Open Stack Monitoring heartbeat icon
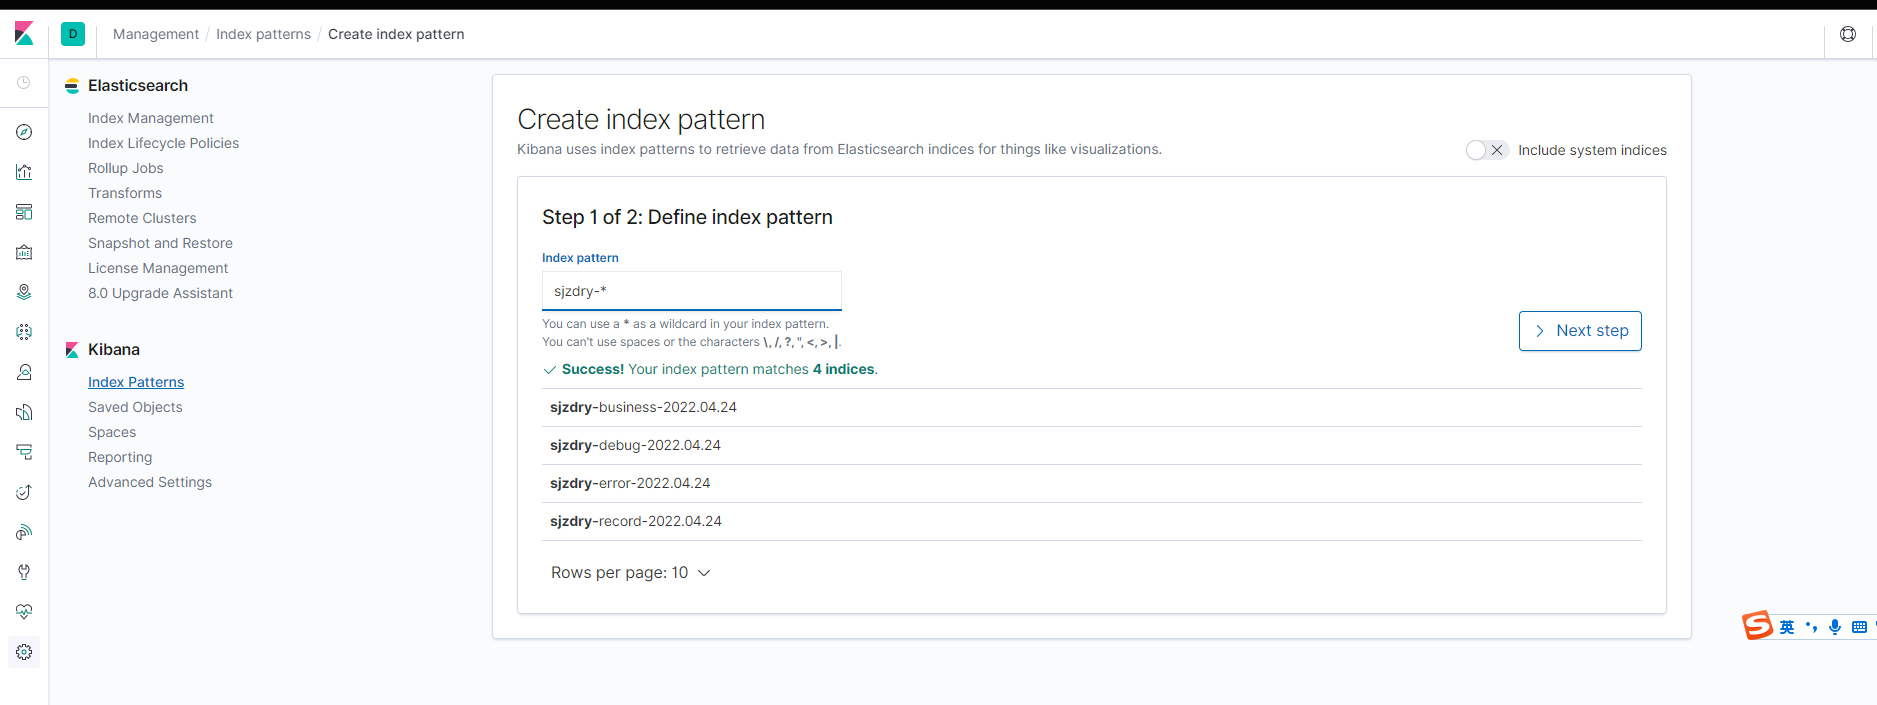 [24, 612]
